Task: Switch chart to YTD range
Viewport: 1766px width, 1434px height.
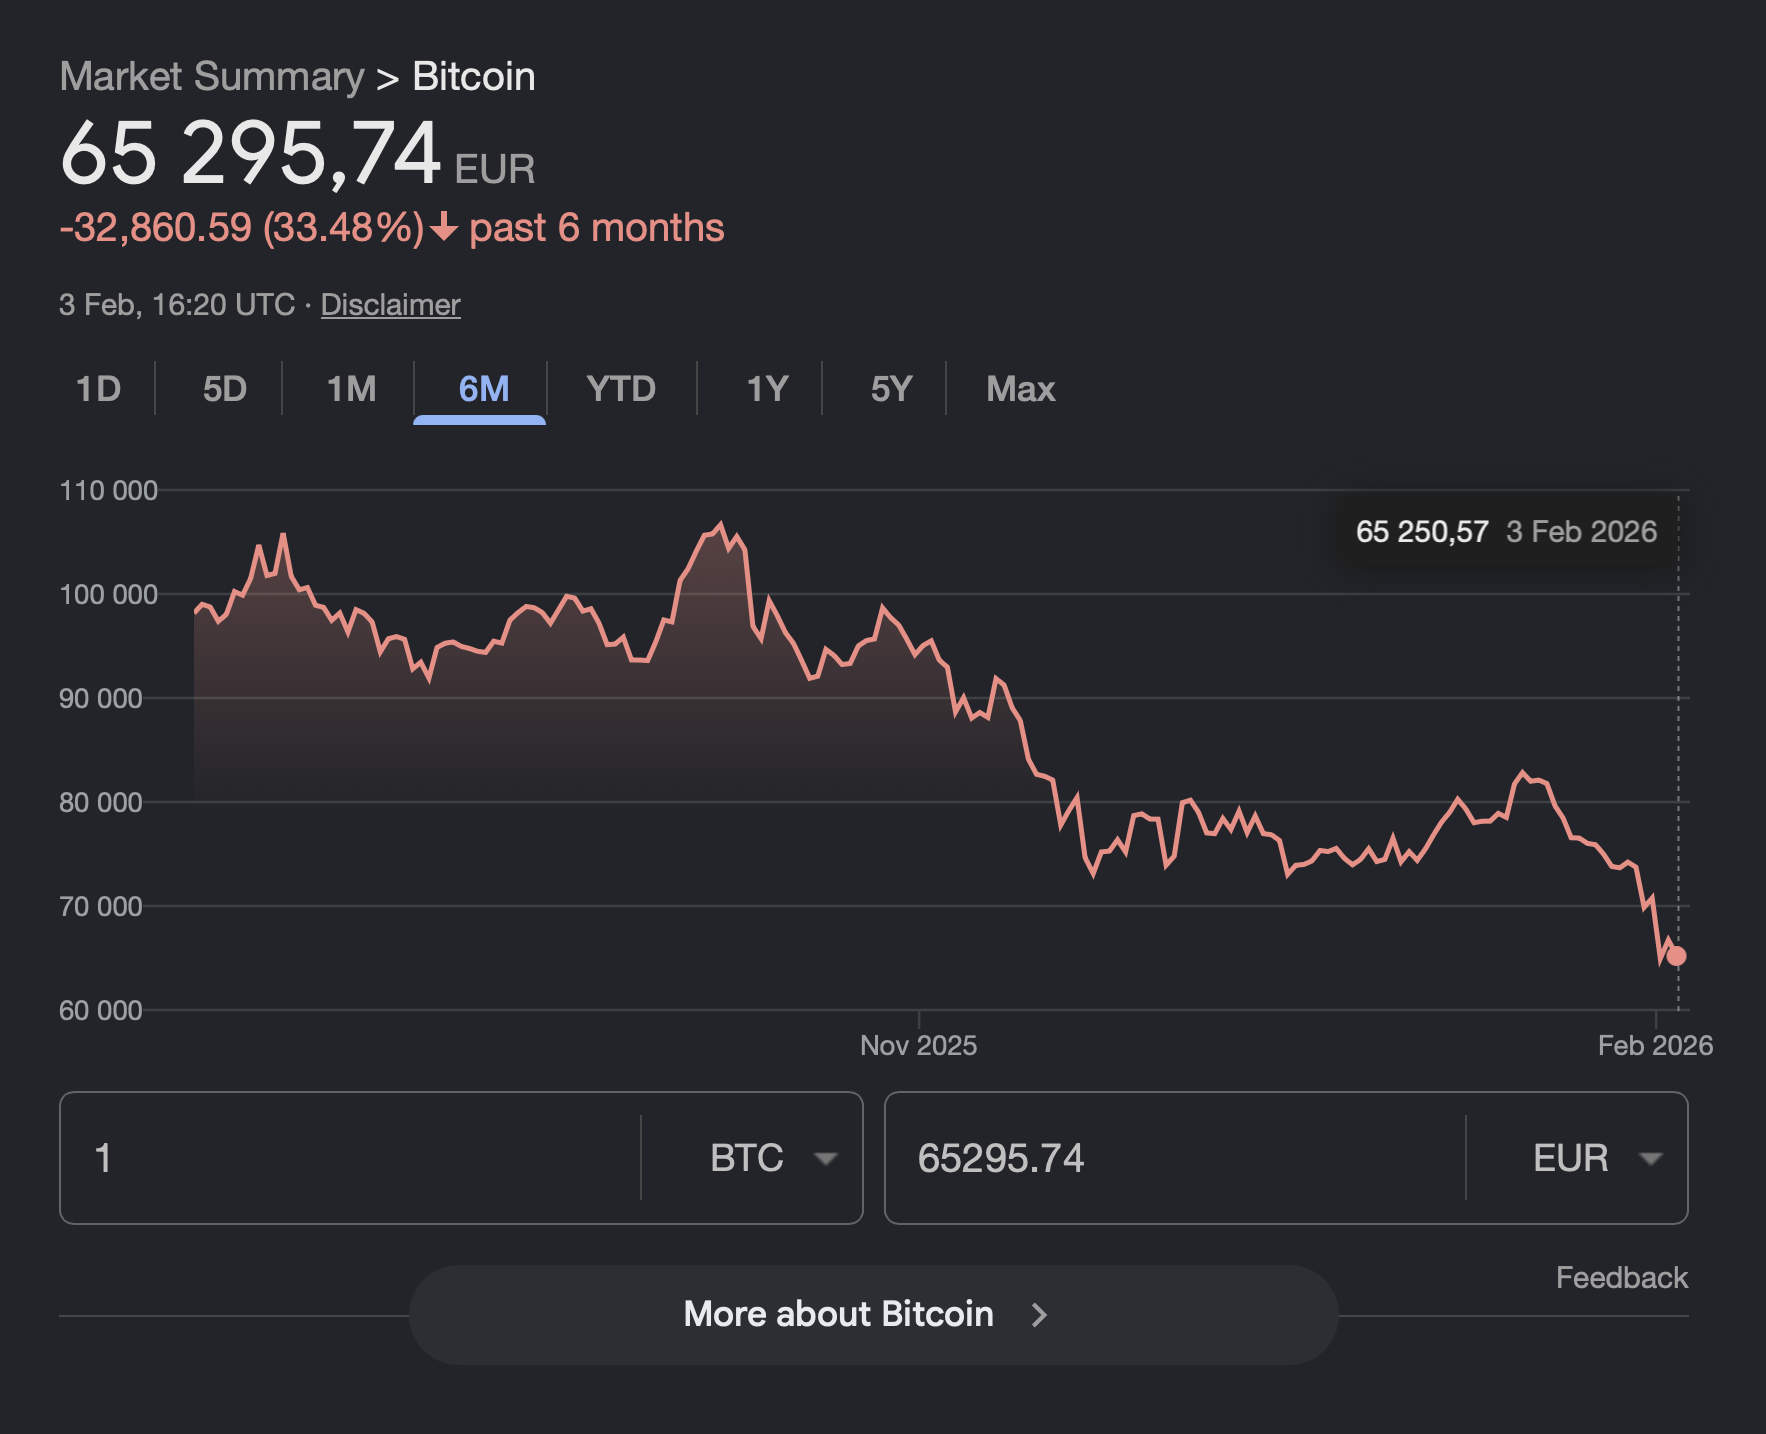Action: point(621,388)
